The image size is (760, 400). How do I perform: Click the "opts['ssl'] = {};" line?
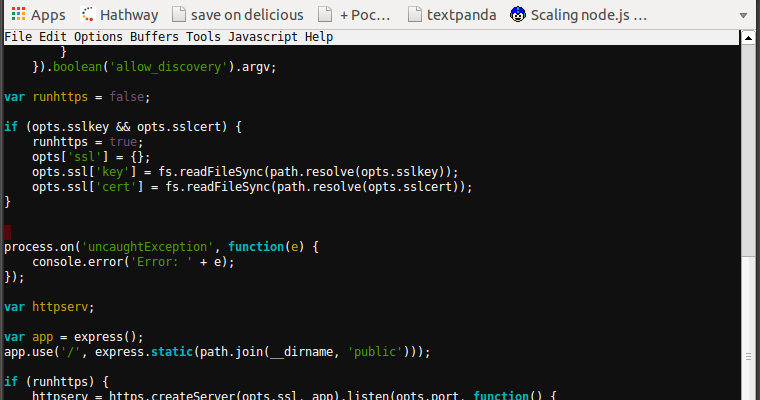[91, 157]
